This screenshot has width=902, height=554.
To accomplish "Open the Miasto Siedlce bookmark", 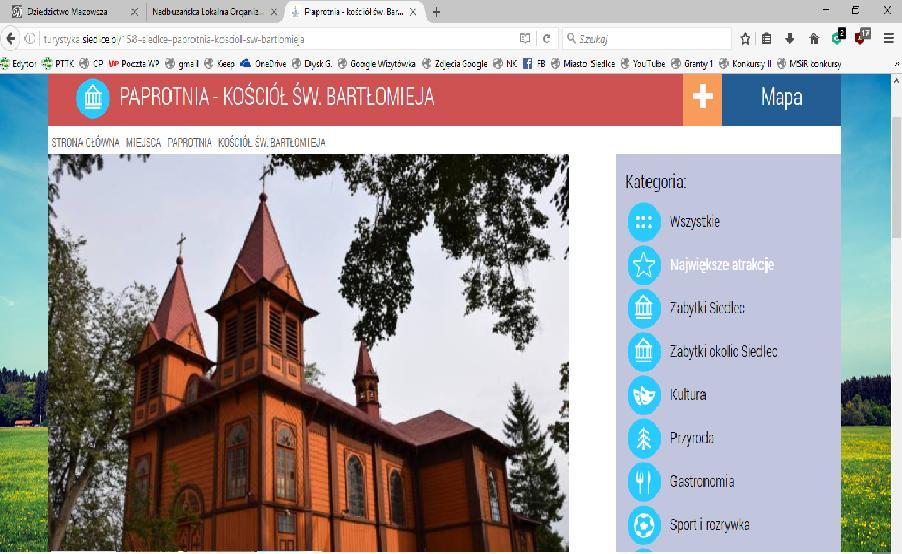I will (x=583, y=63).
